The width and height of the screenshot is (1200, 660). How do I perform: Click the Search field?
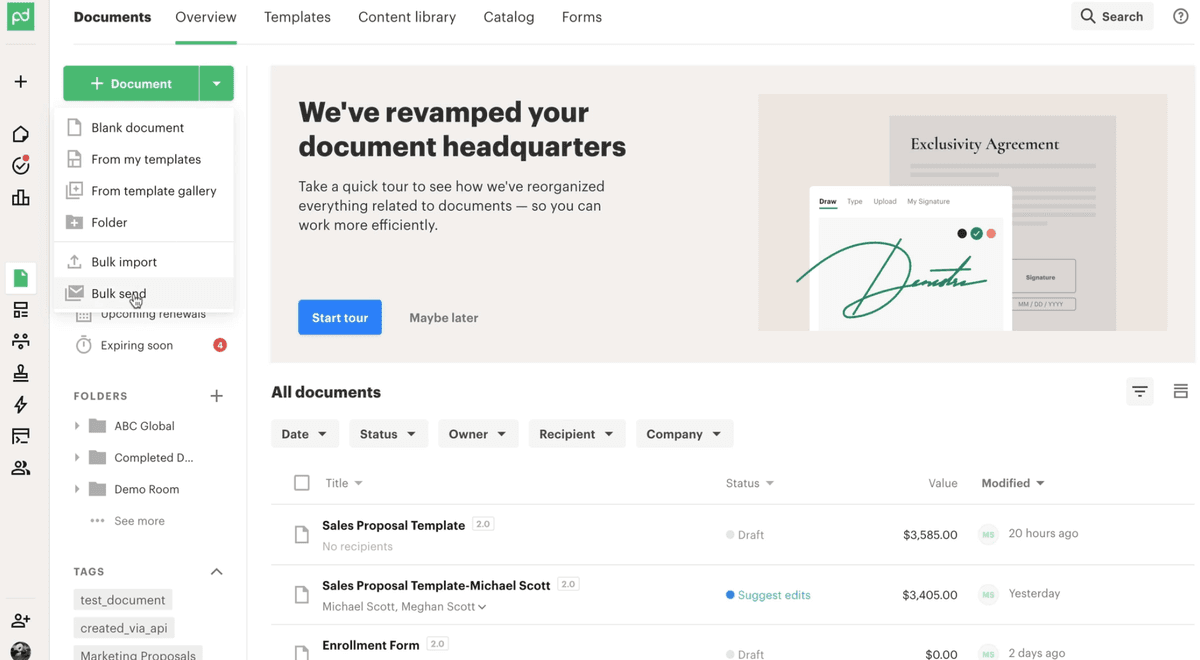coord(1112,17)
